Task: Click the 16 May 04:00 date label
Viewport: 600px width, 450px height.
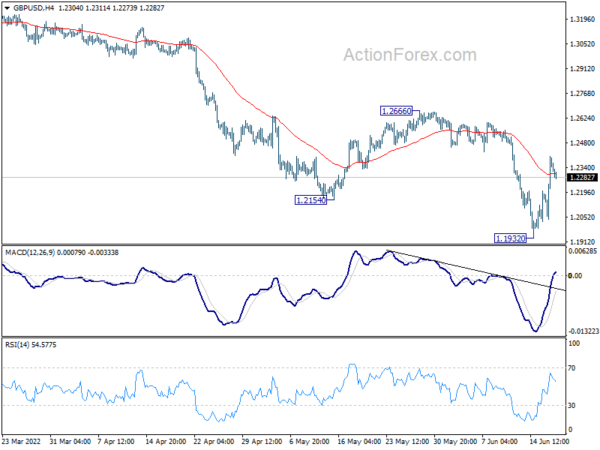Action: tap(359, 442)
